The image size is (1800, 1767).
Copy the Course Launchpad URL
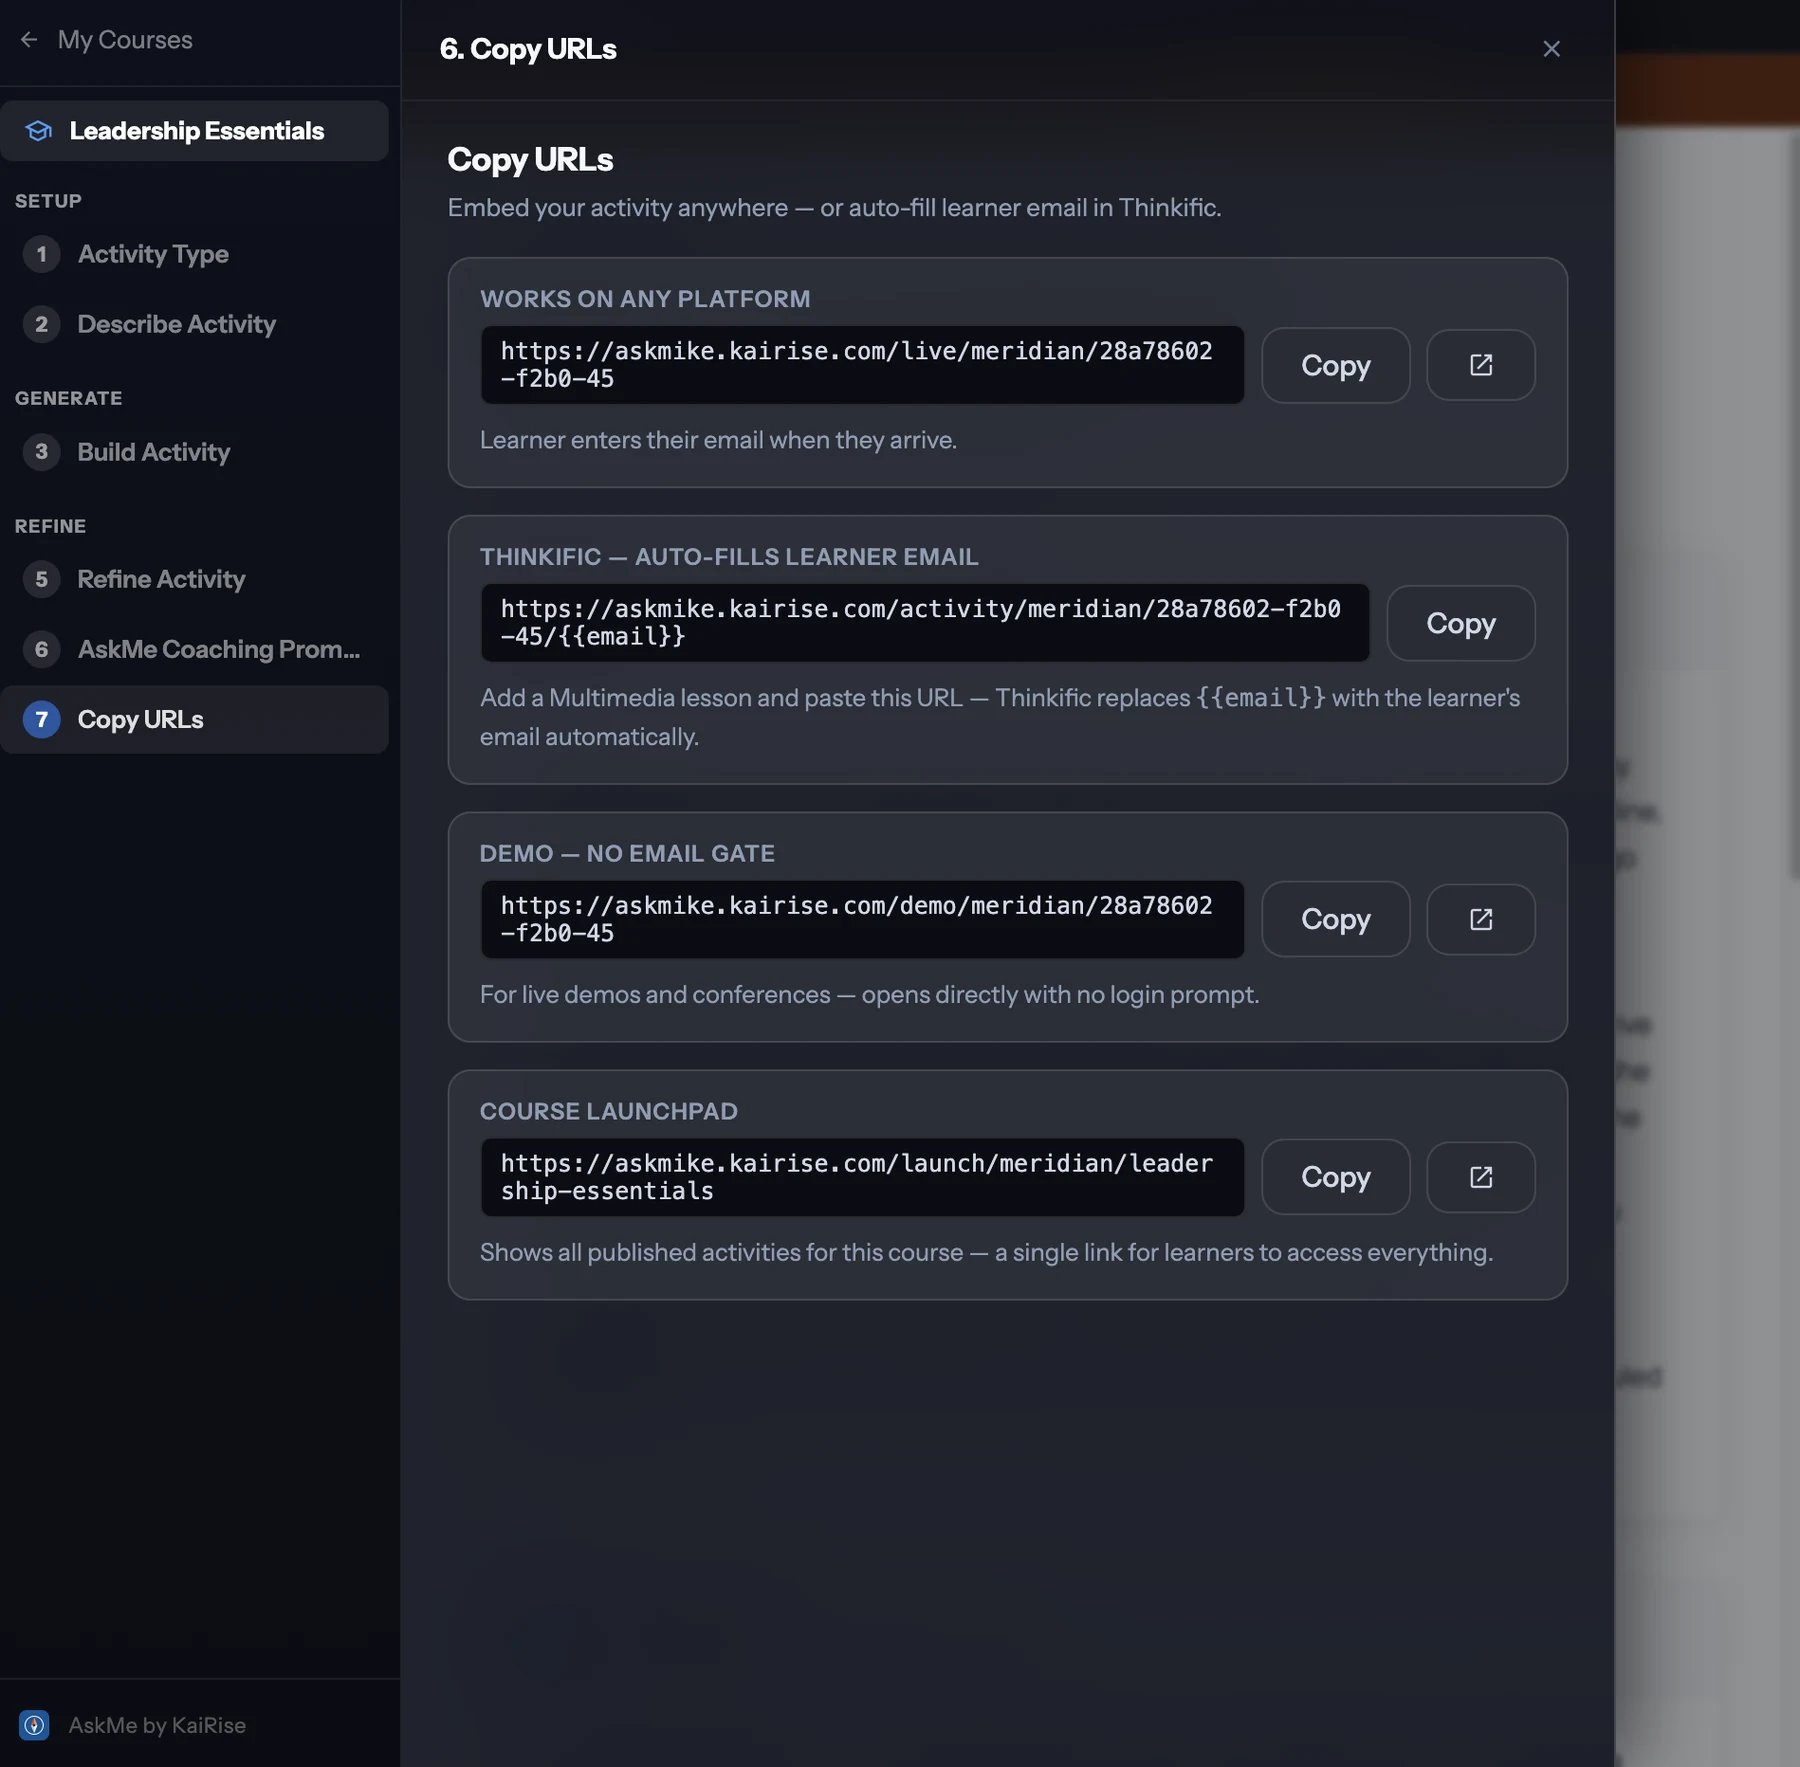coord(1335,1177)
